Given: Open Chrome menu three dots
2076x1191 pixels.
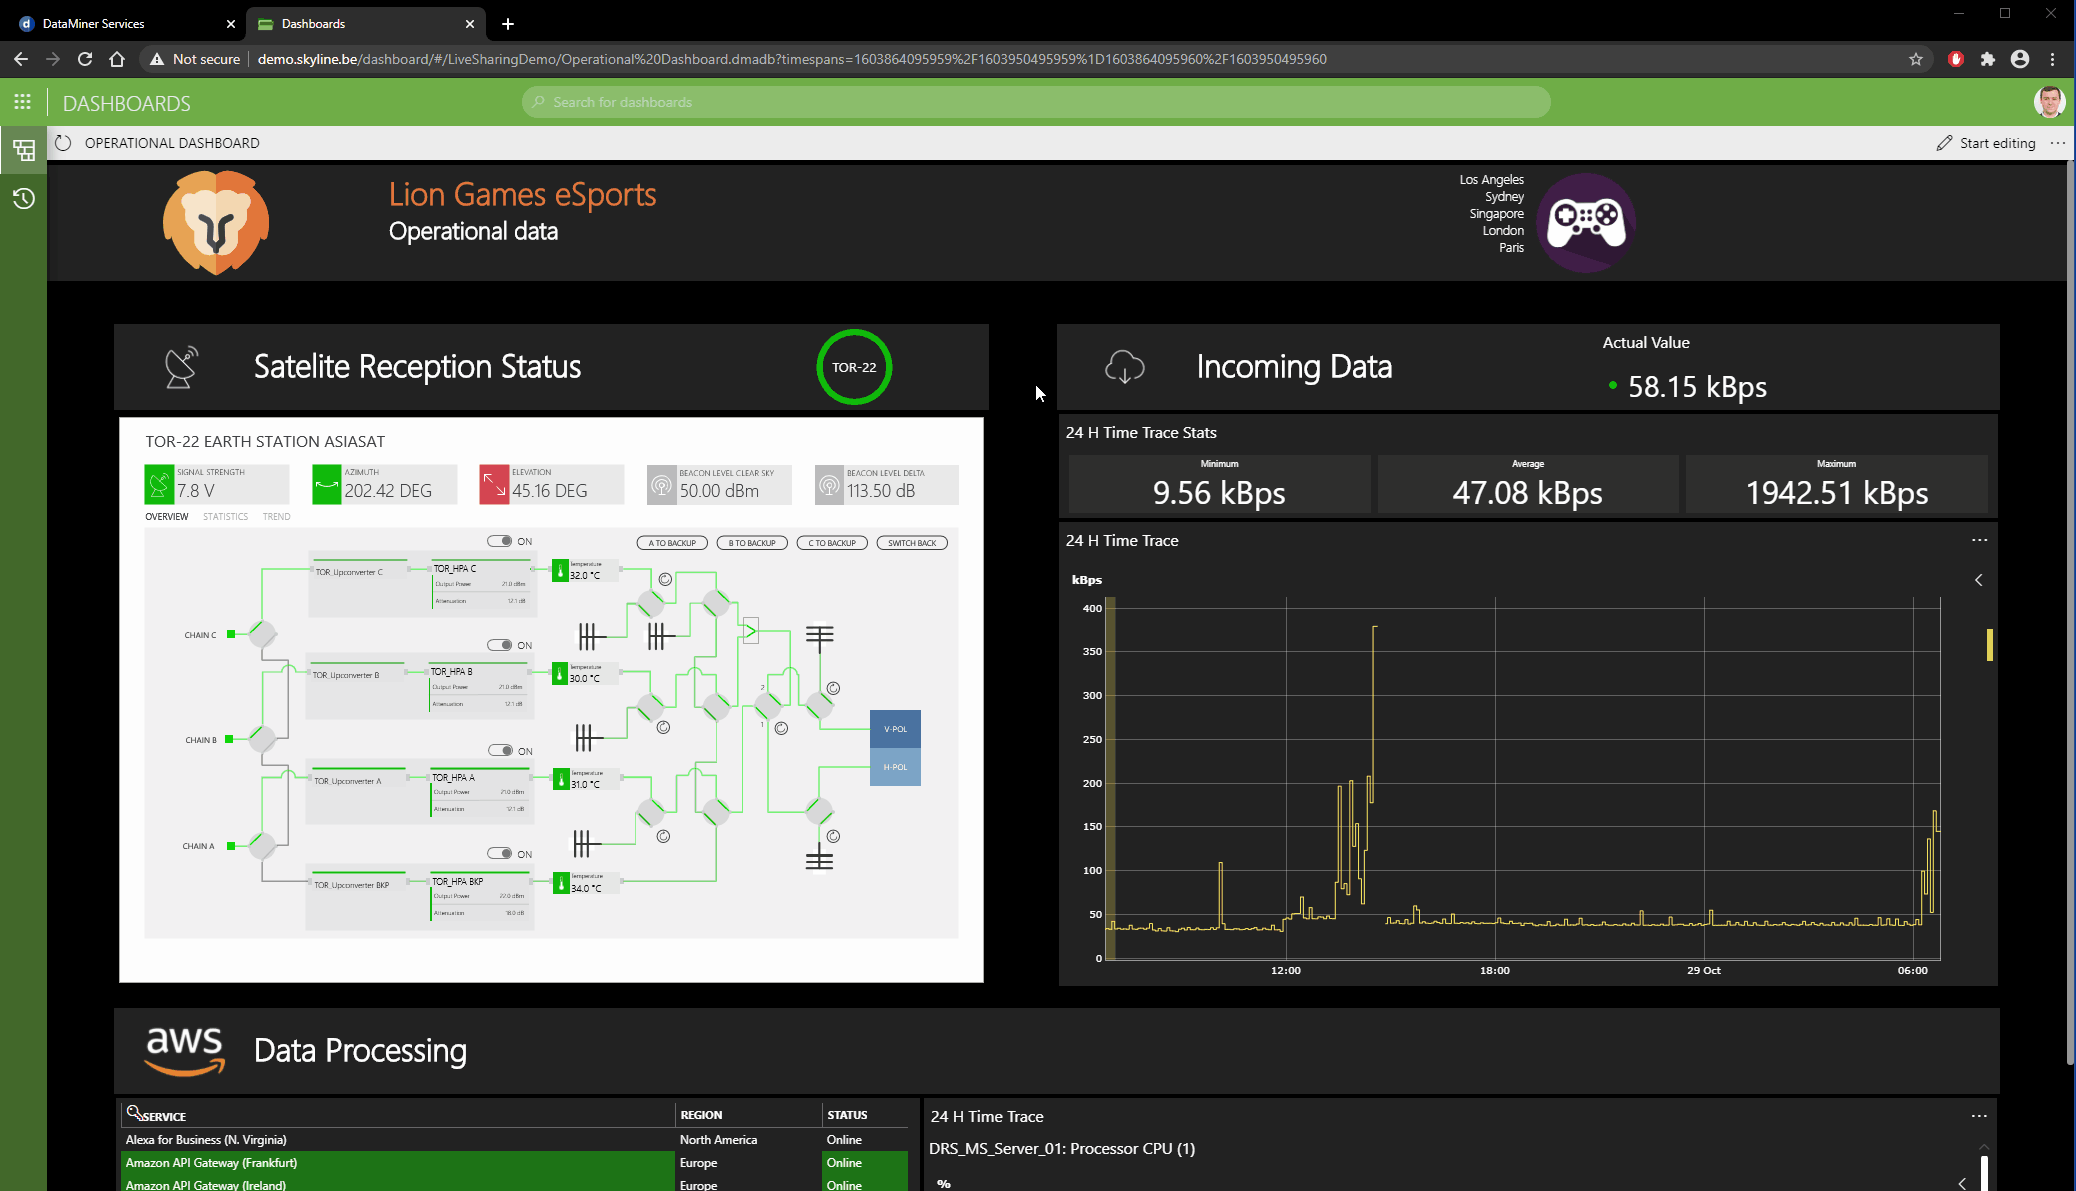Looking at the screenshot, I should pos(2052,59).
